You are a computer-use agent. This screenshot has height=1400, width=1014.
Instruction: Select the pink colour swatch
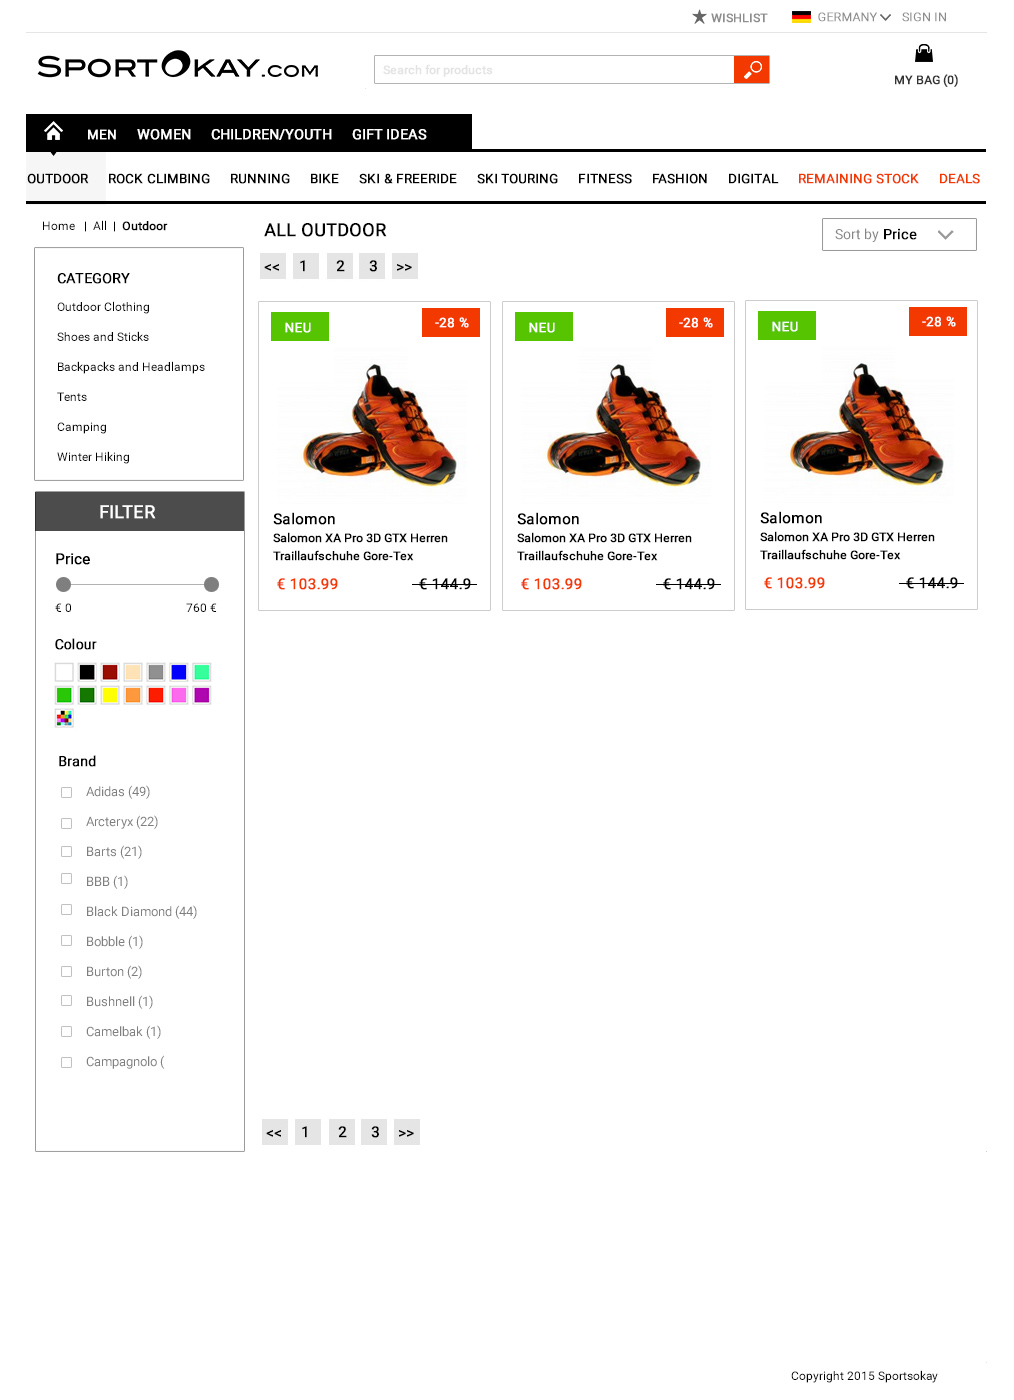(x=179, y=695)
